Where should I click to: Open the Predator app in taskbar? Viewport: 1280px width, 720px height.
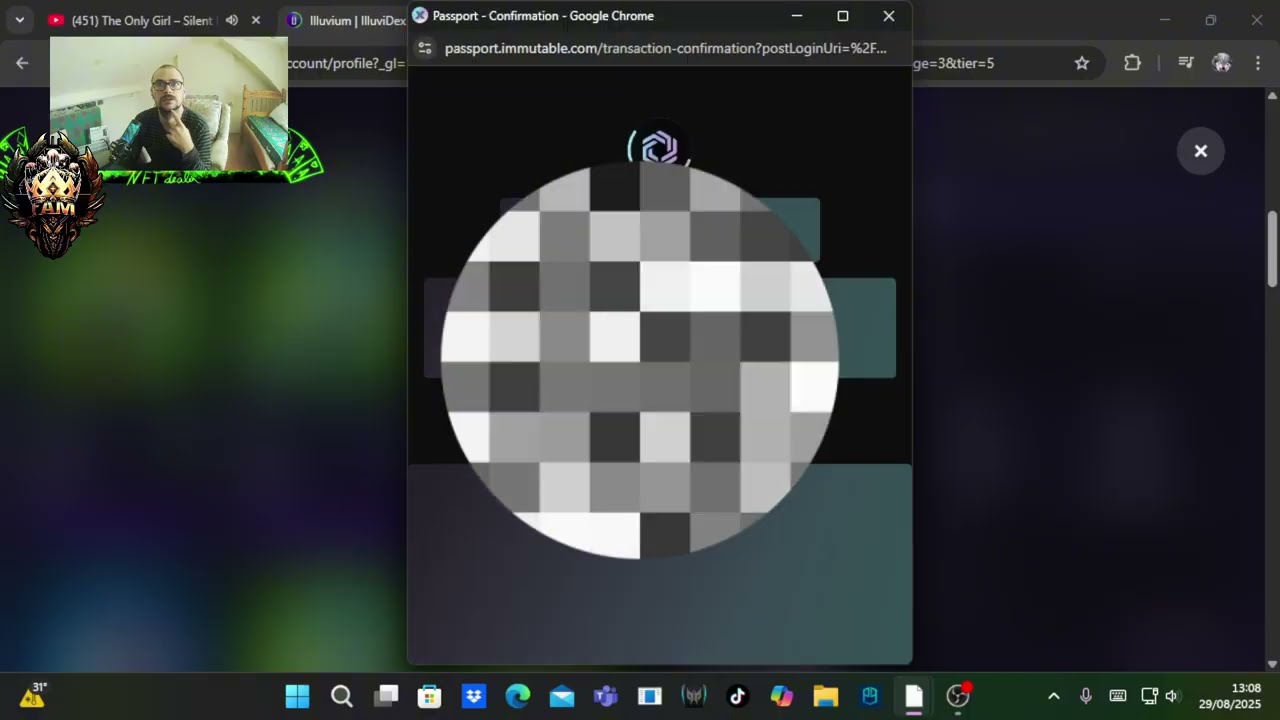(x=694, y=696)
